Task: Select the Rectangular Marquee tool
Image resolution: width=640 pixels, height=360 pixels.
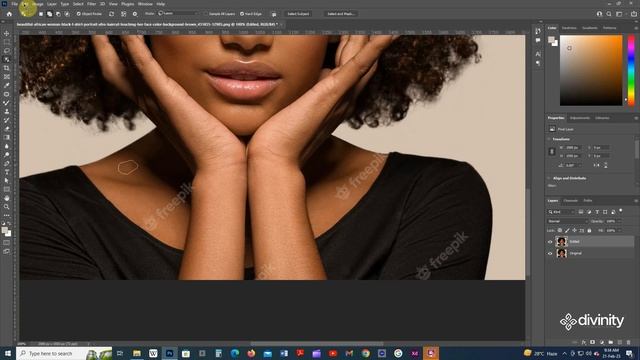Action: click(x=7, y=42)
